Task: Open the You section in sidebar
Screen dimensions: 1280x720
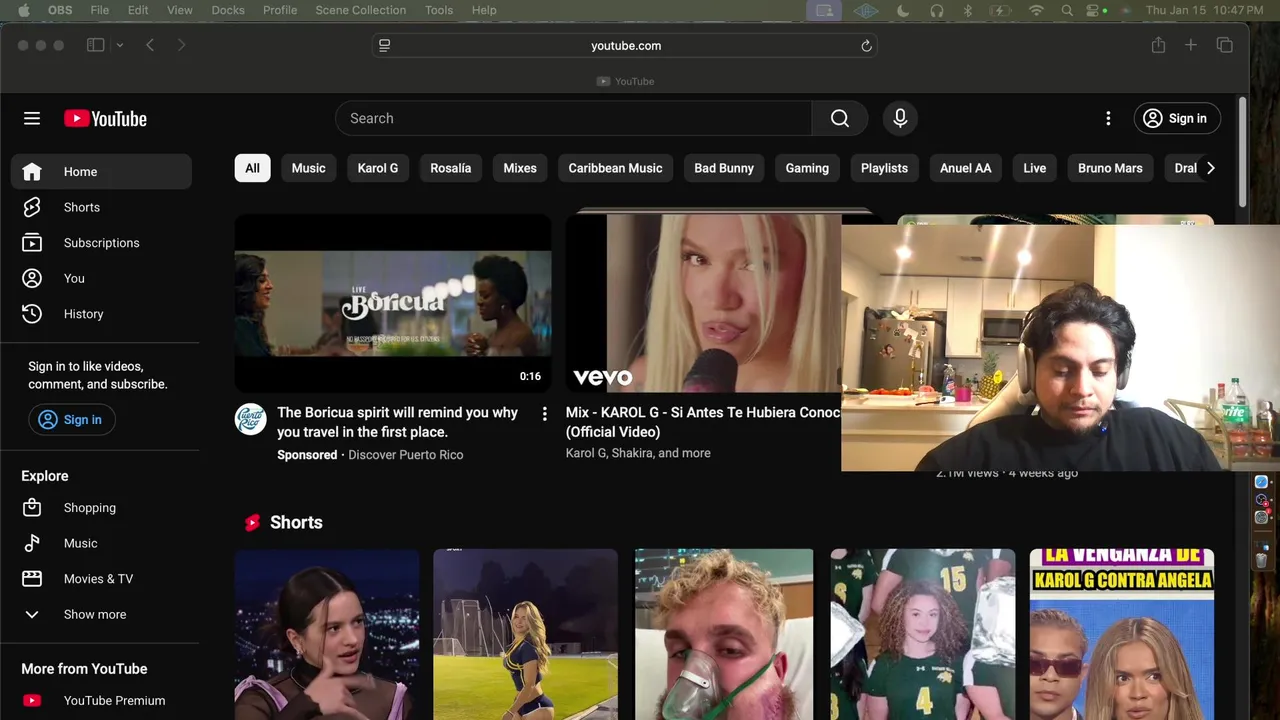Action: [101, 278]
